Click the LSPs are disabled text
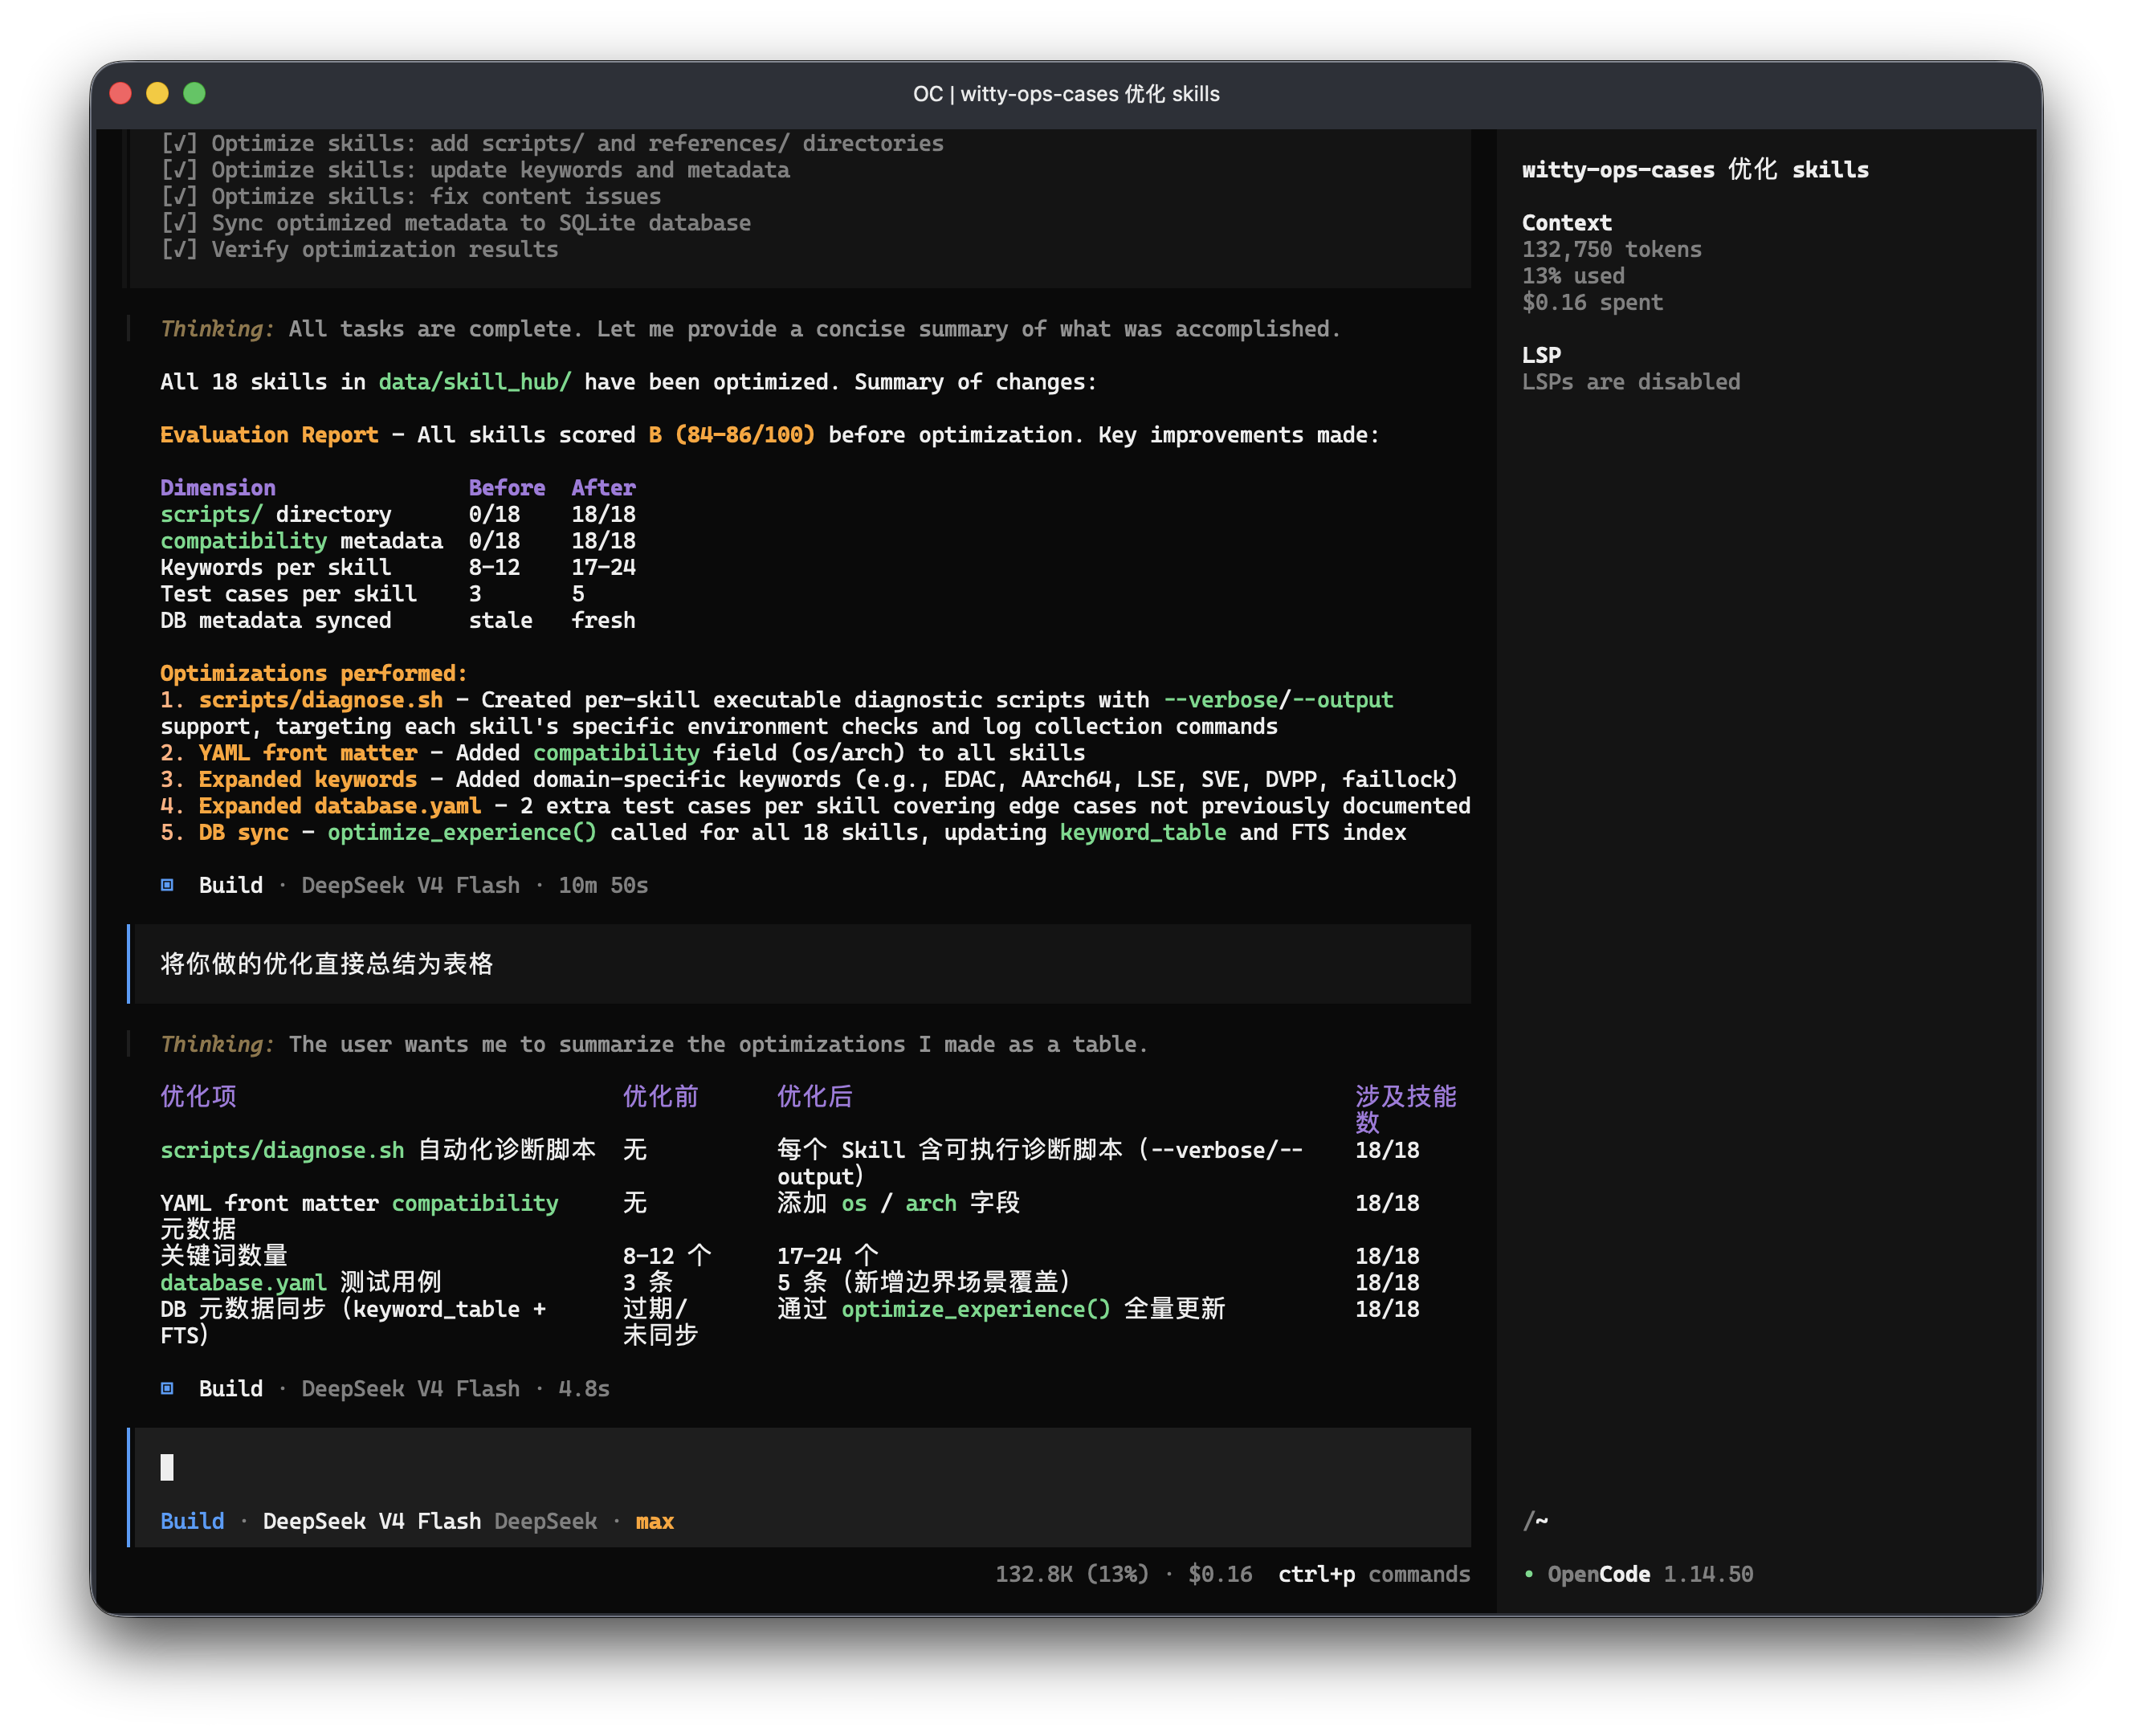2133x1736 pixels. pyautogui.click(x=1631, y=382)
